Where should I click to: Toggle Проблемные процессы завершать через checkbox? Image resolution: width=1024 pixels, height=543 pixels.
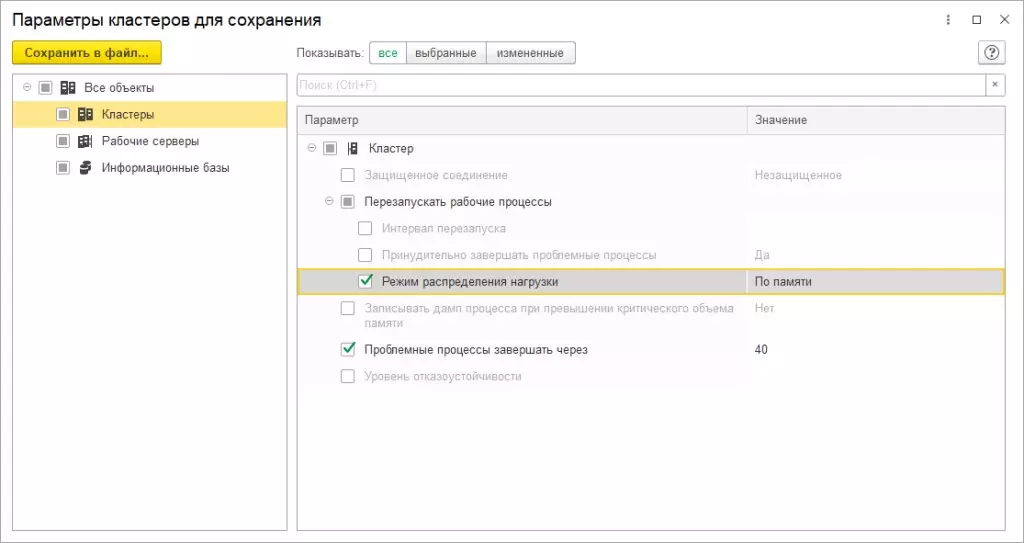coord(348,350)
